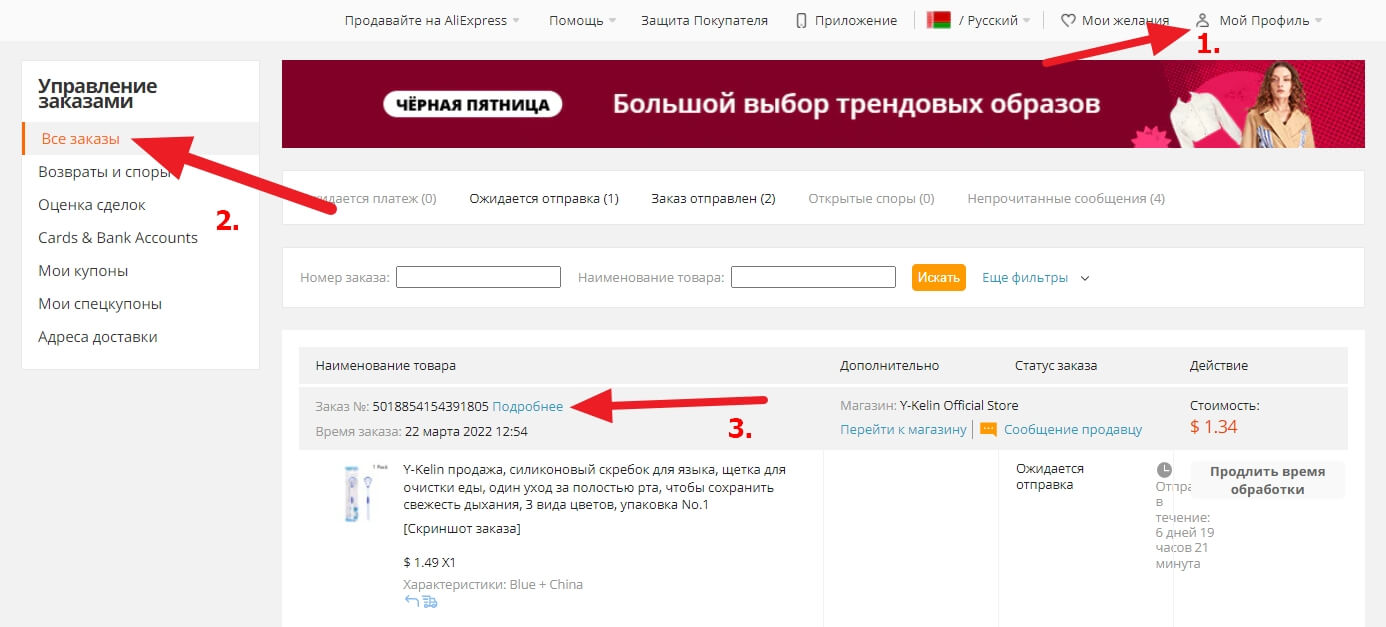
Task: Click the country flag icon
Action: (x=938, y=20)
